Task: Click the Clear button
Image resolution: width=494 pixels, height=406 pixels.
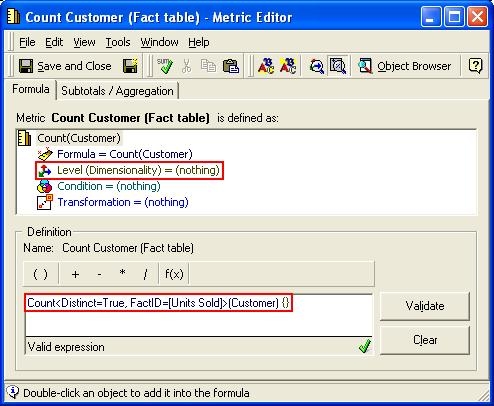Action: click(x=425, y=340)
